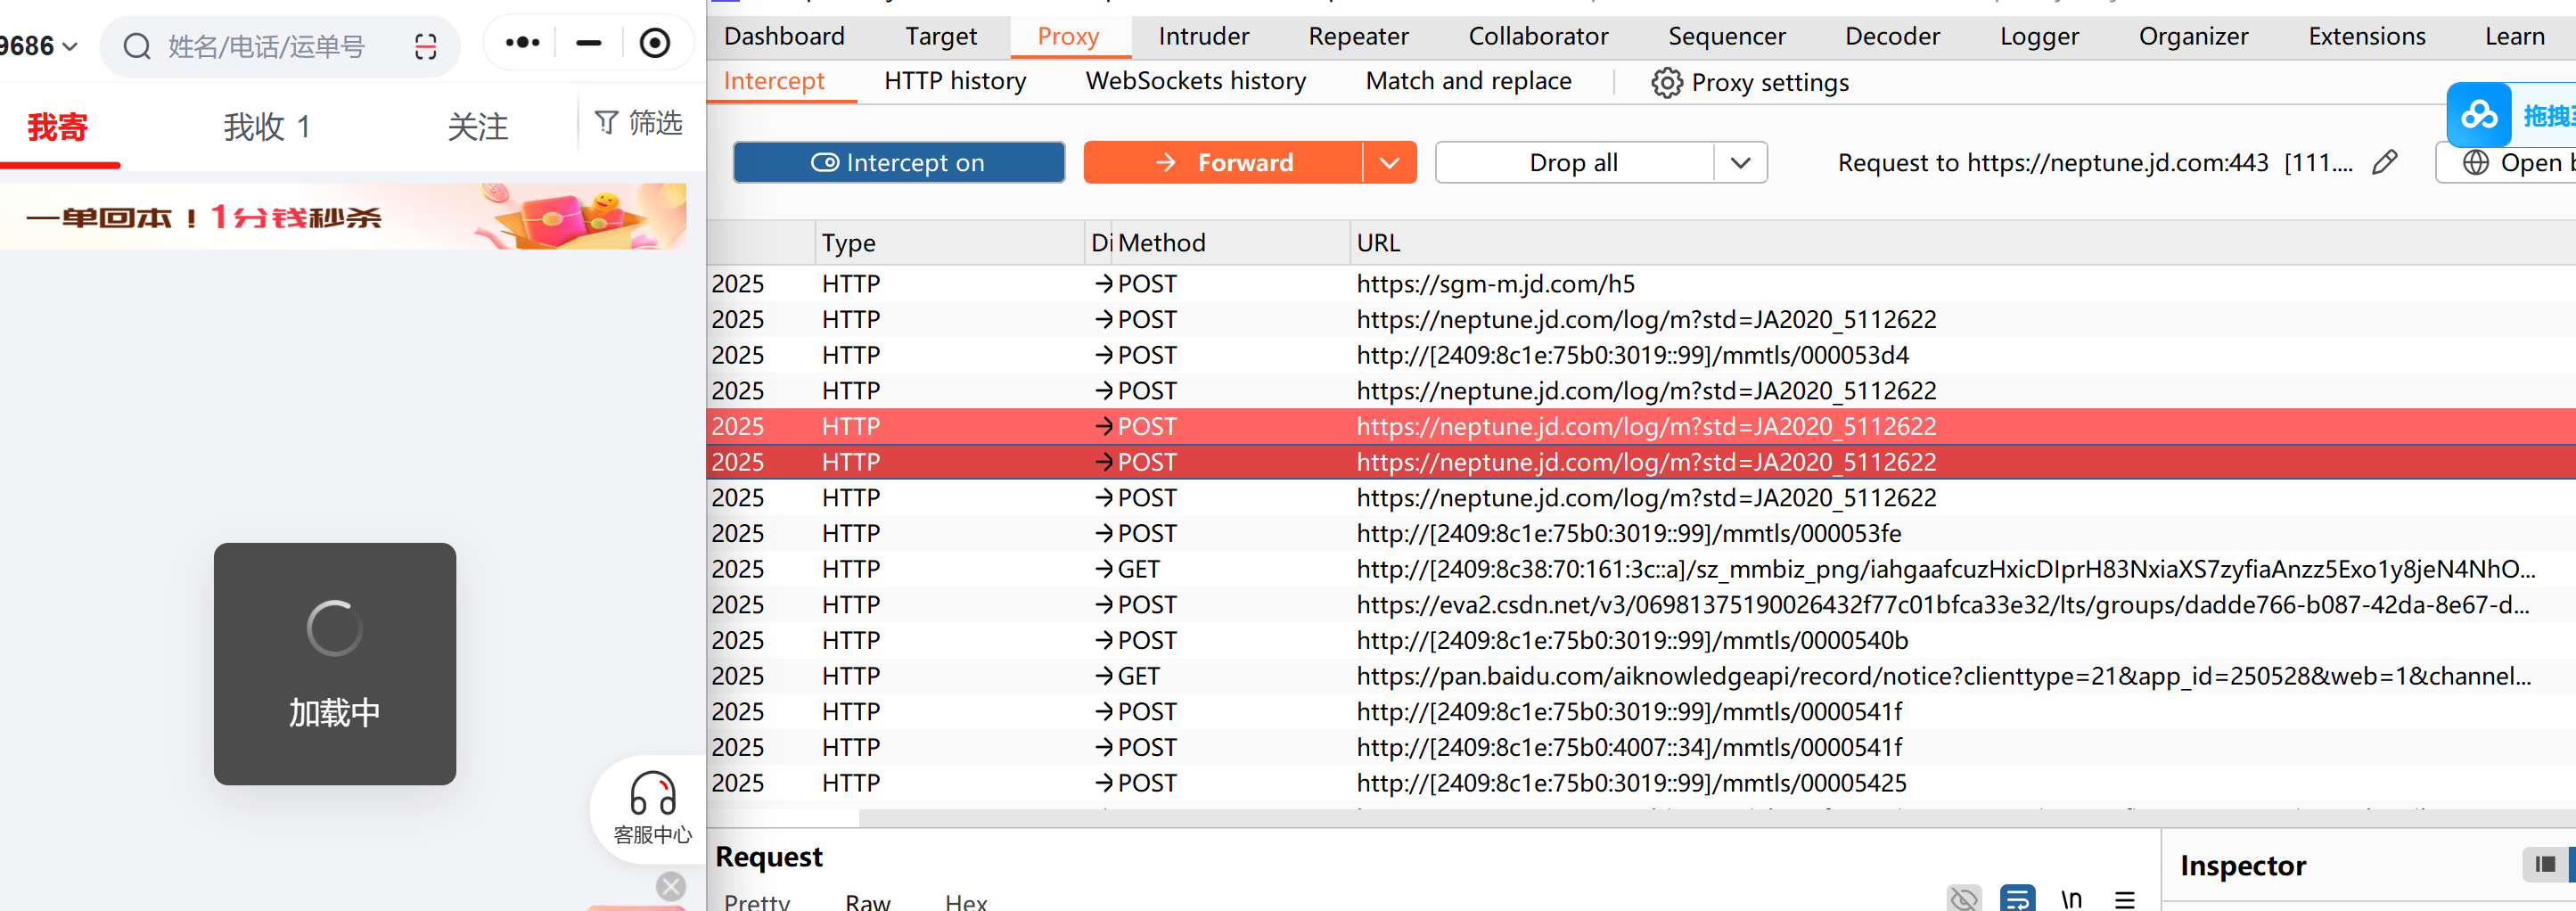Go to the Logger tab
2576x911 pixels.
click(2040, 37)
